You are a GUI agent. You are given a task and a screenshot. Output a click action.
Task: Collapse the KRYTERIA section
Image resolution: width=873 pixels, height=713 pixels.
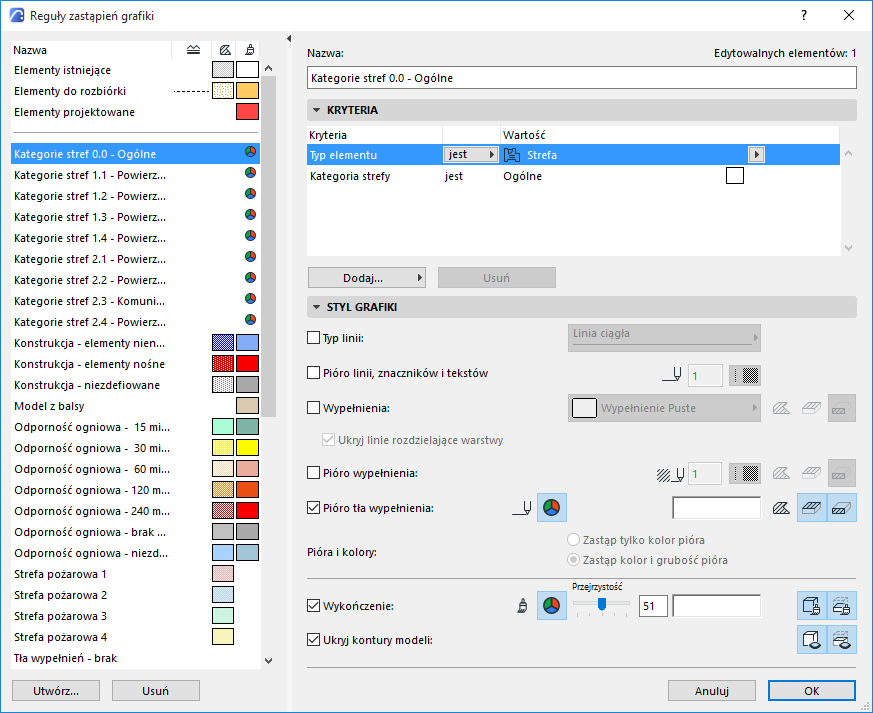pyautogui.click(x=317, y=110)
